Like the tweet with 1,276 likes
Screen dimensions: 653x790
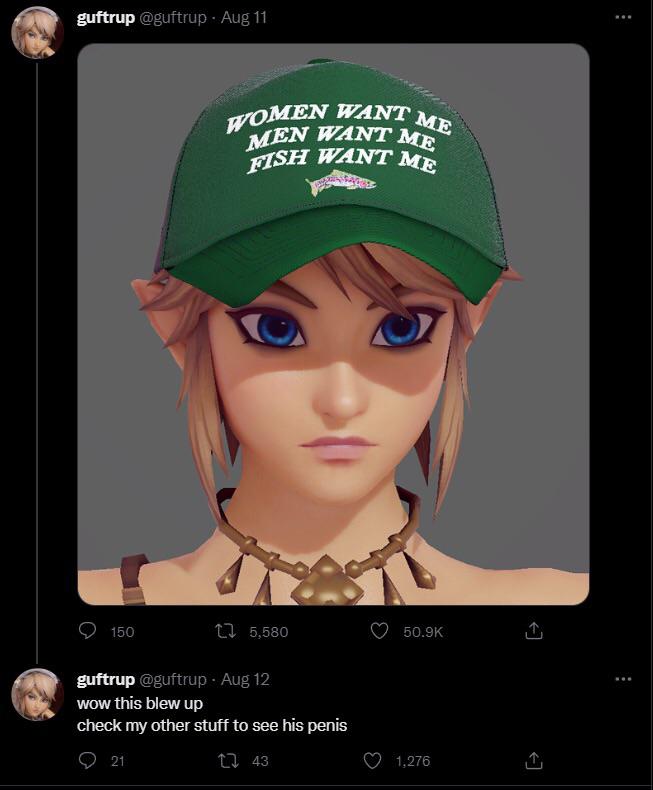click(372, 760)
